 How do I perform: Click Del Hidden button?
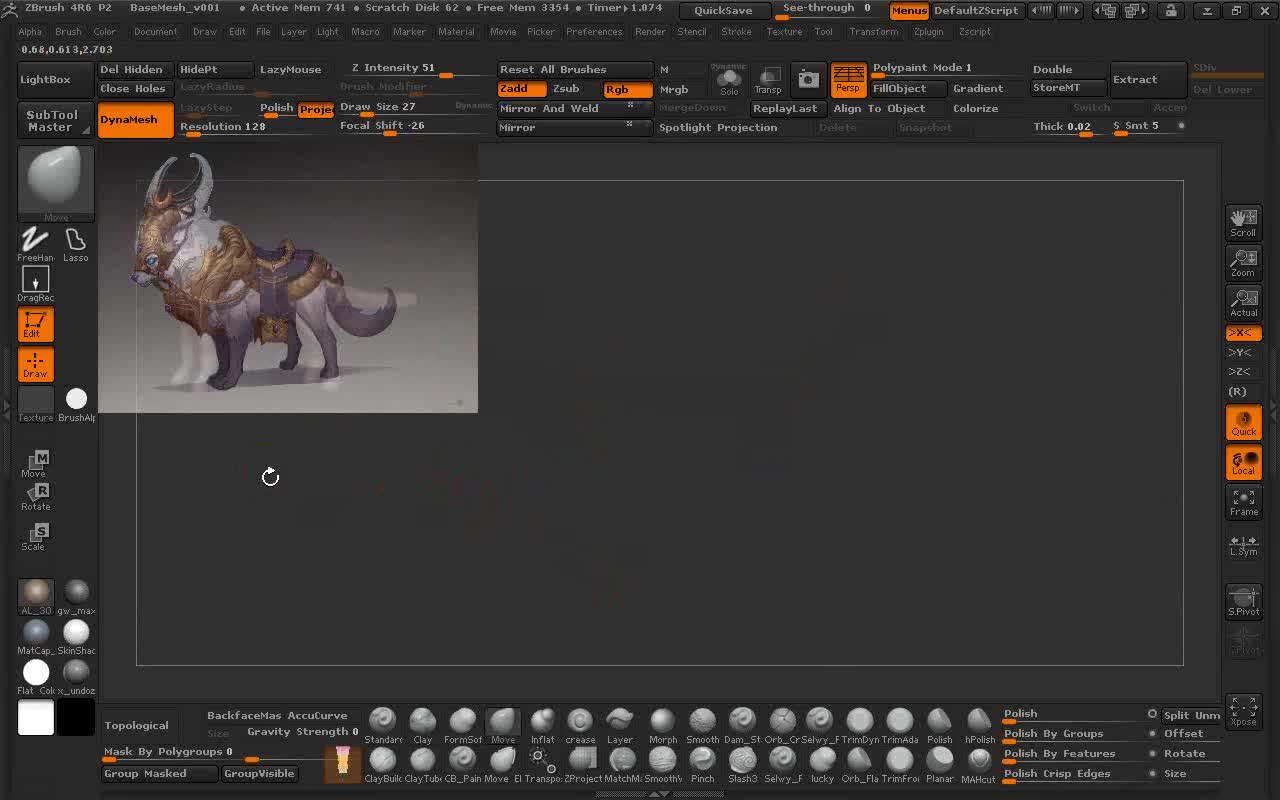135,69
